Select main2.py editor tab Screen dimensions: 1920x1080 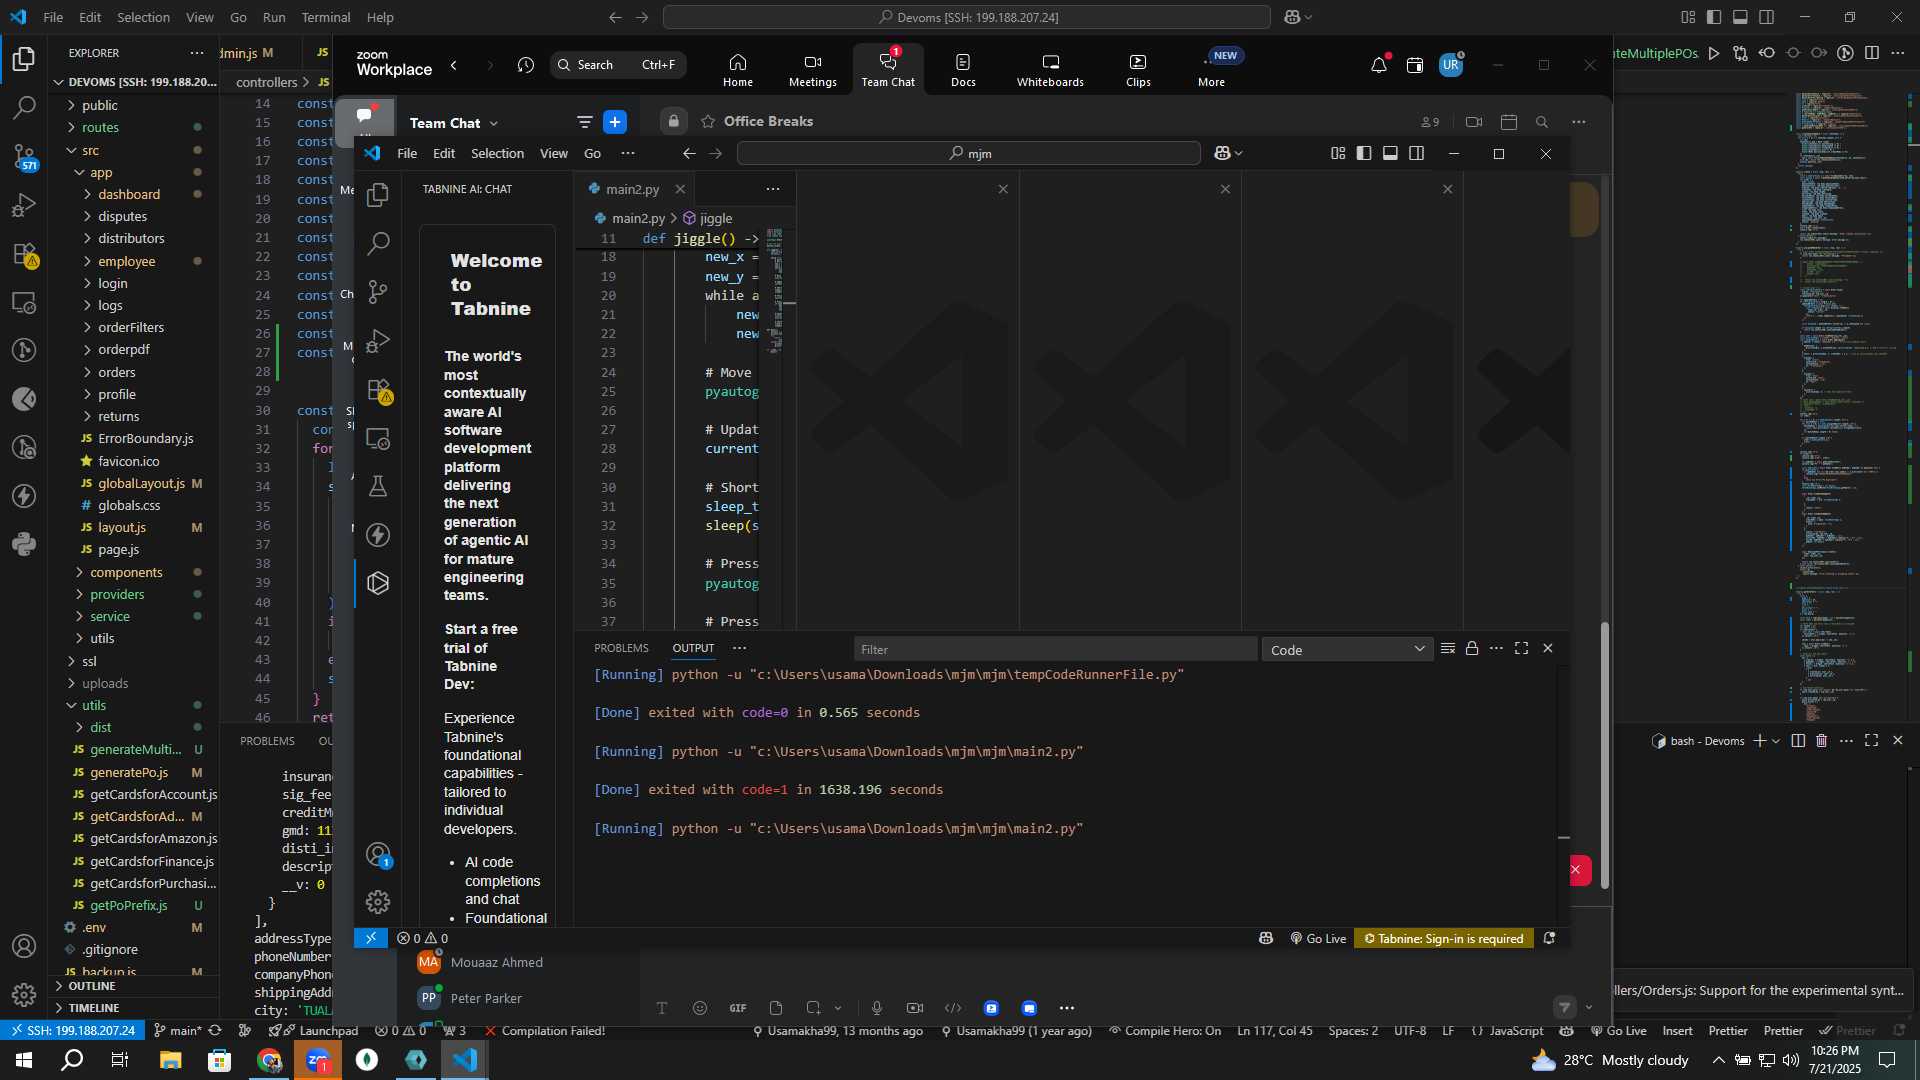pos(632,189)
